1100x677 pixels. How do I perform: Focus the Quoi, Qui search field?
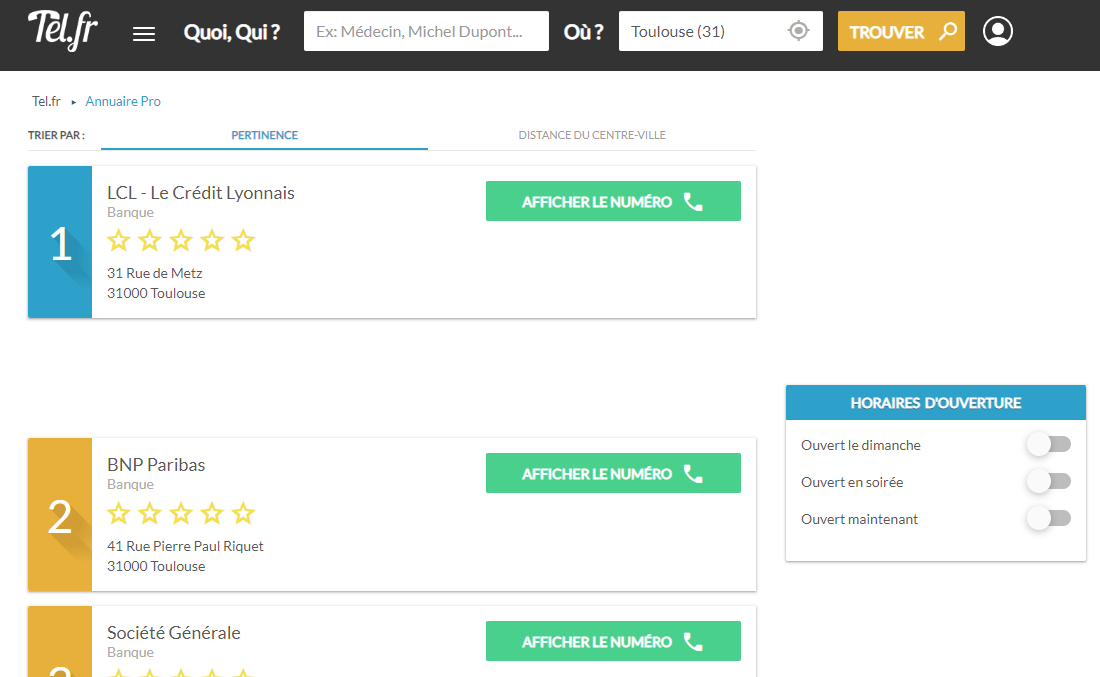(426, 31)
